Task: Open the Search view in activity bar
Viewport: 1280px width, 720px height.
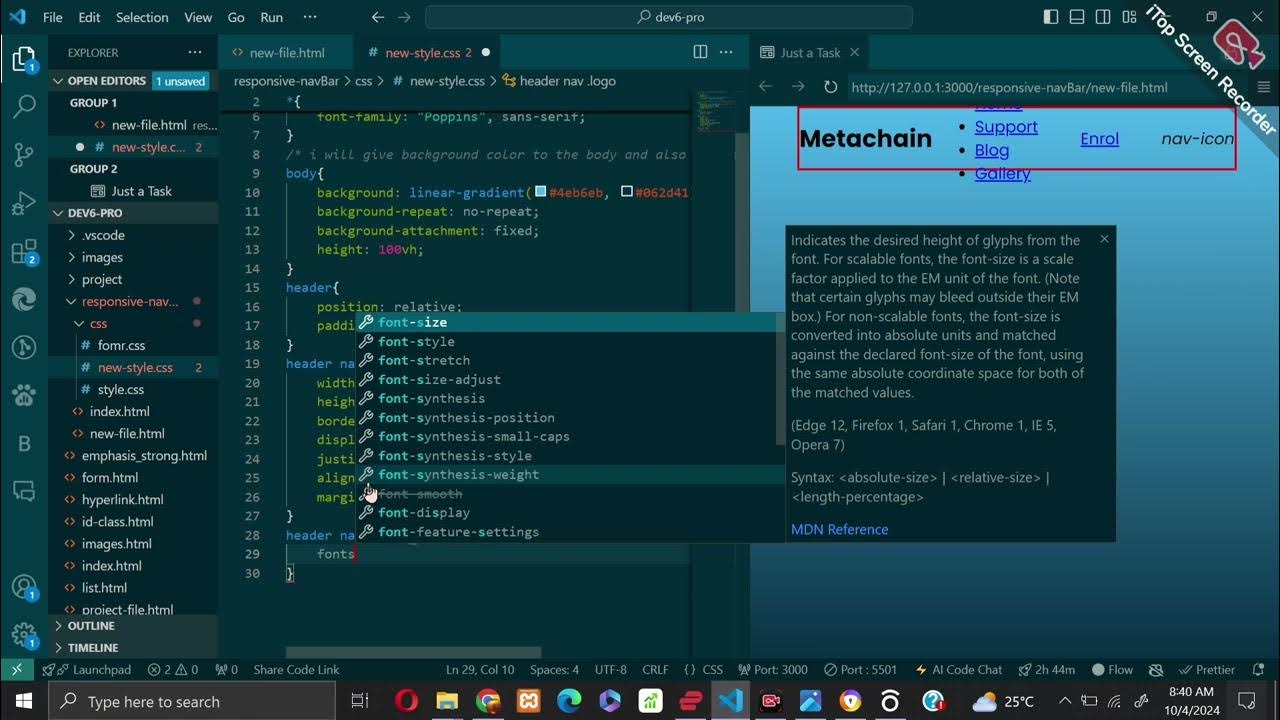Action: click(x=23, y=107)
